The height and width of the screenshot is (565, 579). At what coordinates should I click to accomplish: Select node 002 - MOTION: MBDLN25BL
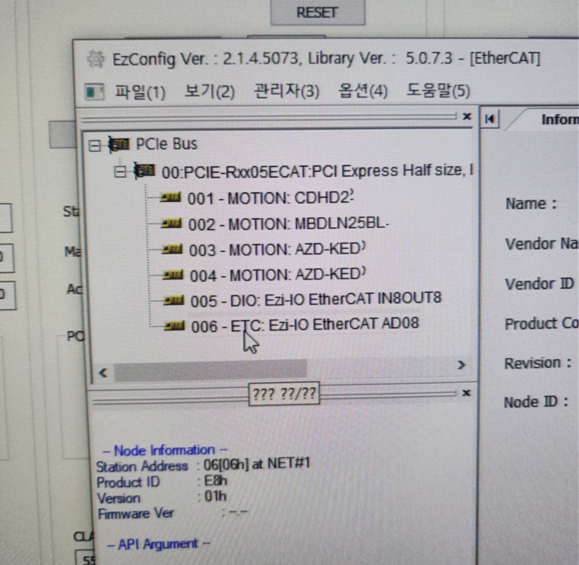[288, 224]
